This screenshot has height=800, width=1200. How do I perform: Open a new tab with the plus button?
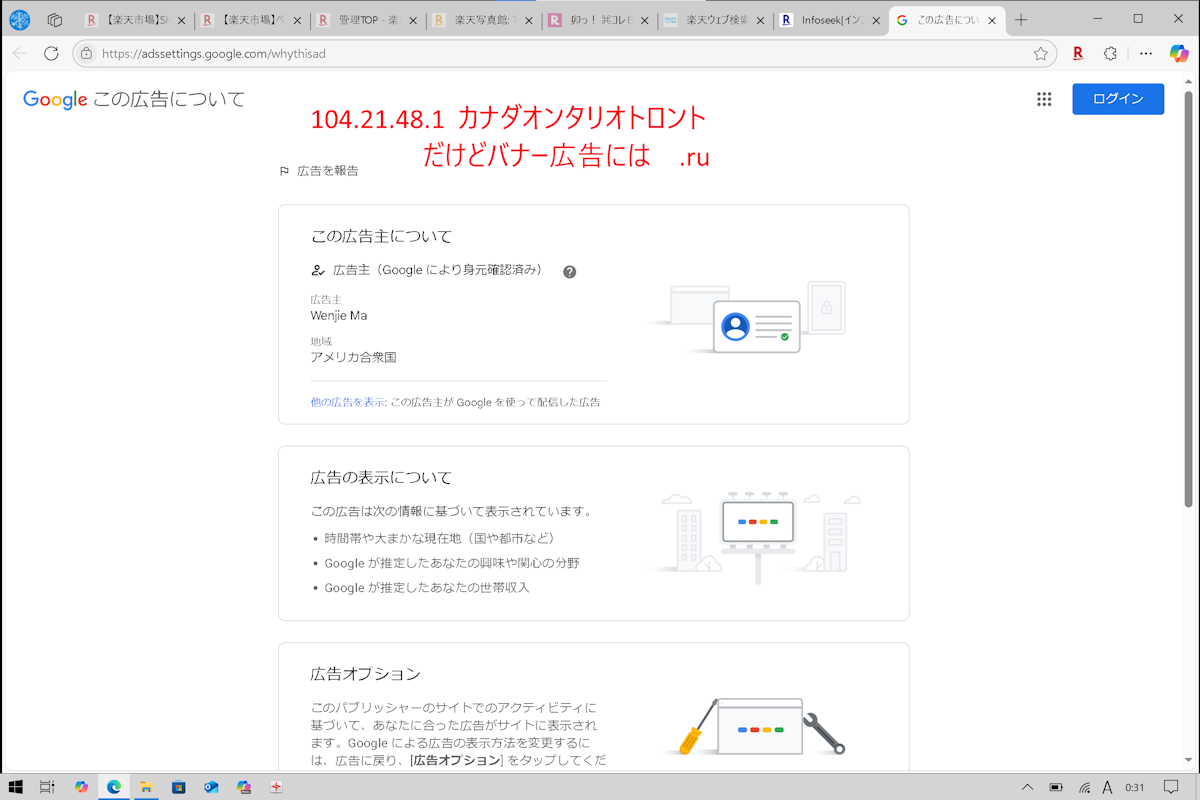[x=1021, y=19]
